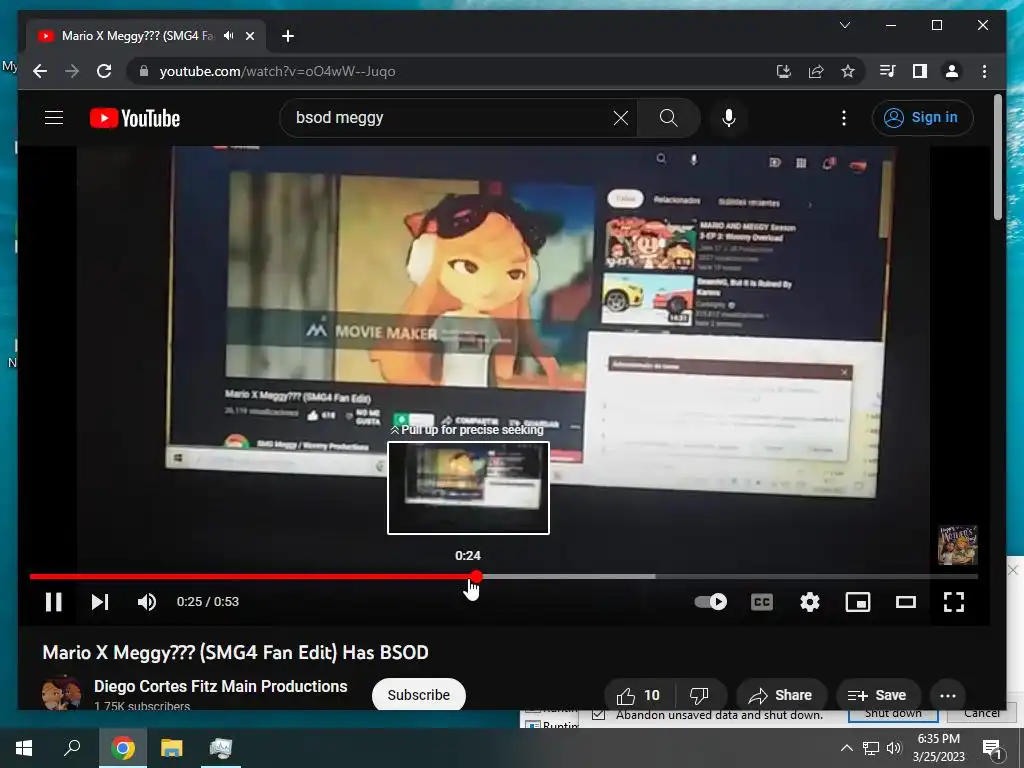The image size is (1024, 768).
Task: Open Windows Start menu
Action: click(24, 748)
